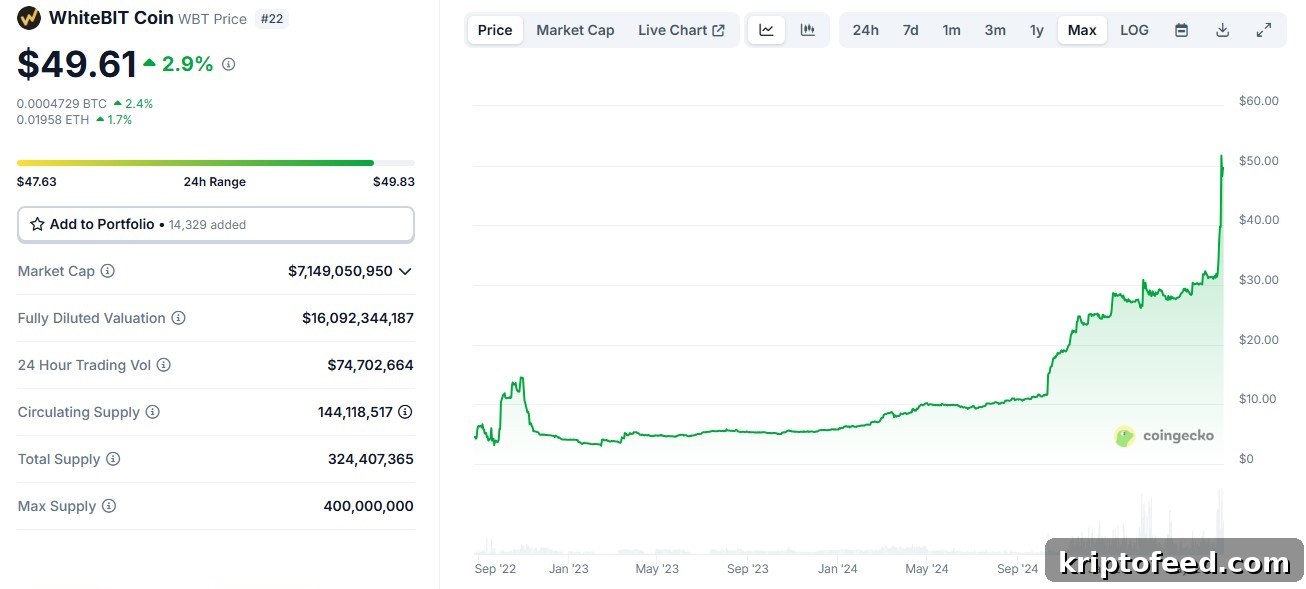Show 24 Hour Trading Vol info icon

pyautogui.click(x=164, y=365)
